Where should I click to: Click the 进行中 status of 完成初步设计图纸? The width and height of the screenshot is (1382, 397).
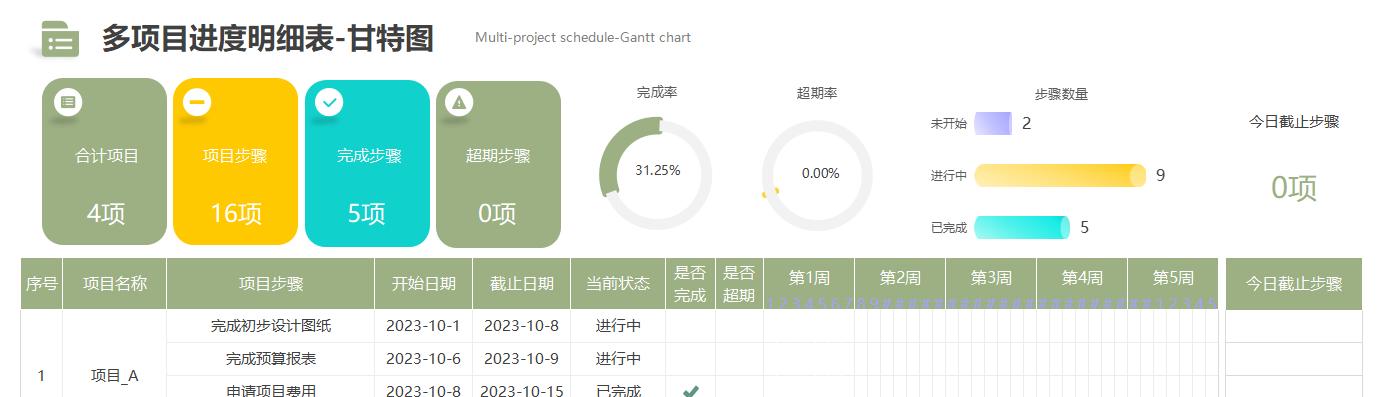coord(618,326)
